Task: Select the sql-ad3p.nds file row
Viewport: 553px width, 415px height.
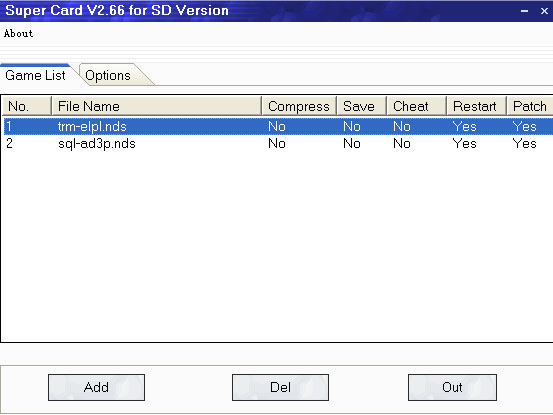Action: click(x=278, y=144)
